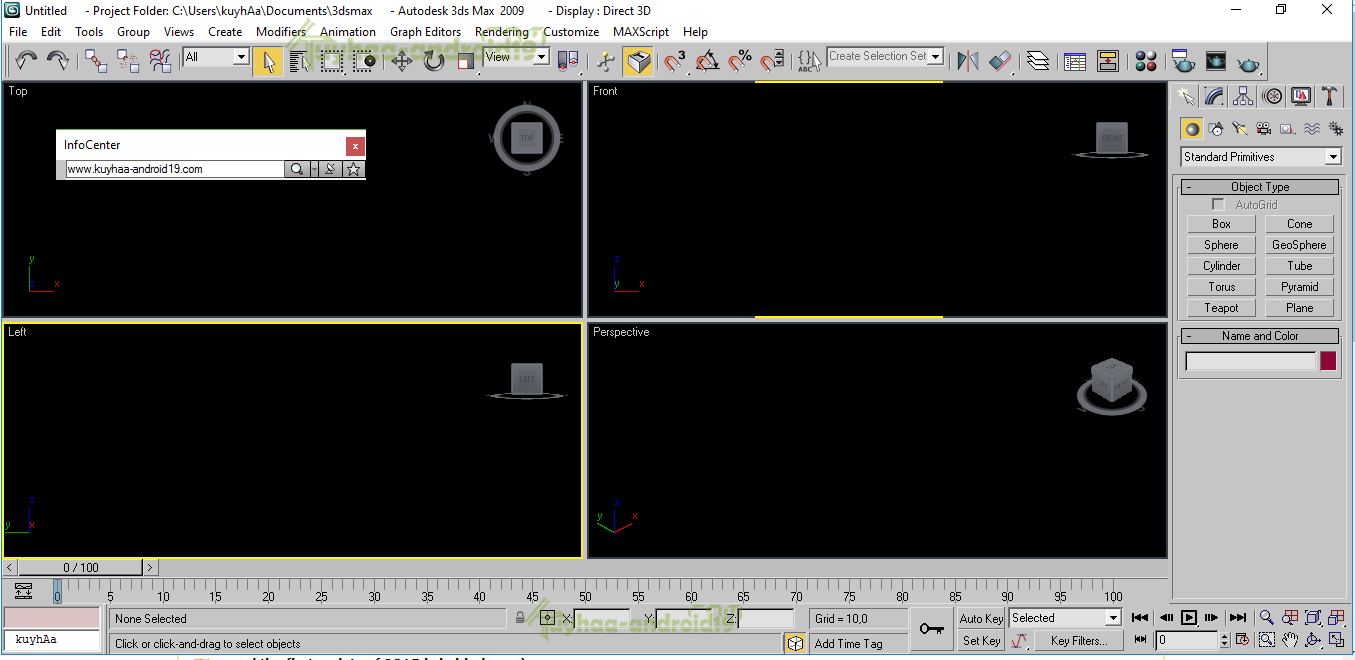Click the Torus object button
The height and width of the screenshot is (660, 1355).
[1221, 287]
